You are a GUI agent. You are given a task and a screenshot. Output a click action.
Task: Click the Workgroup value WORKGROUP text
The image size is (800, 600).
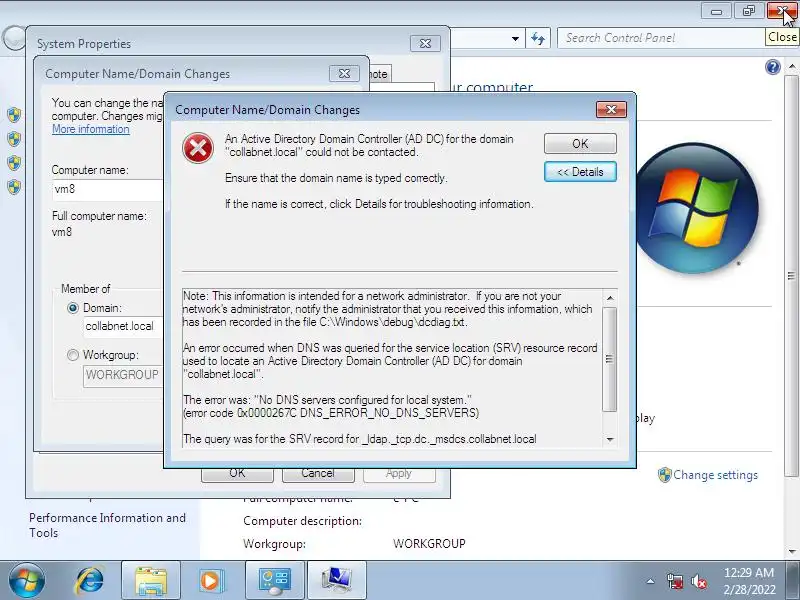(x=429, y=544)
